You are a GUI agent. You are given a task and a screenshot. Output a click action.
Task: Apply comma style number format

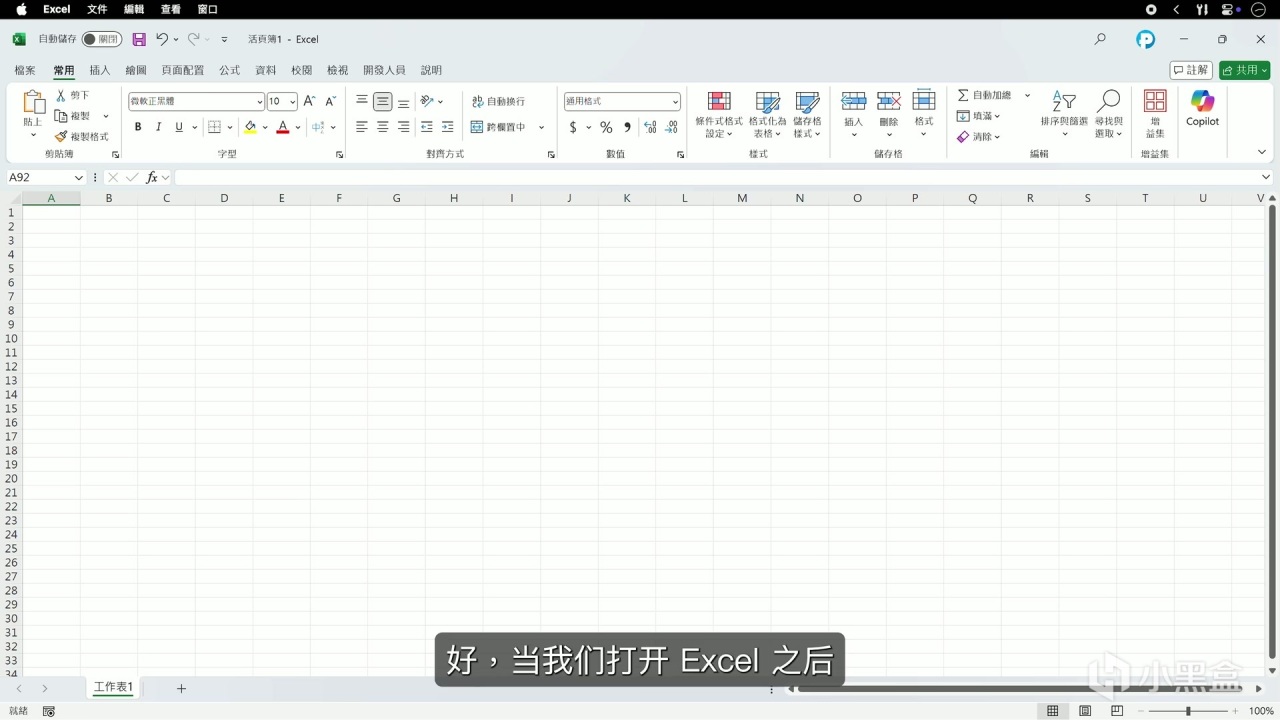[627, 127]
